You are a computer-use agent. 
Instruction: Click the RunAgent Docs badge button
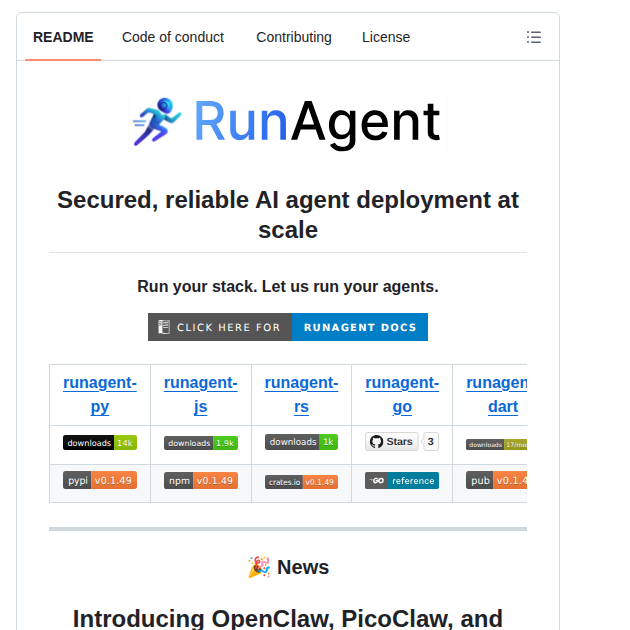pos(288,327)
